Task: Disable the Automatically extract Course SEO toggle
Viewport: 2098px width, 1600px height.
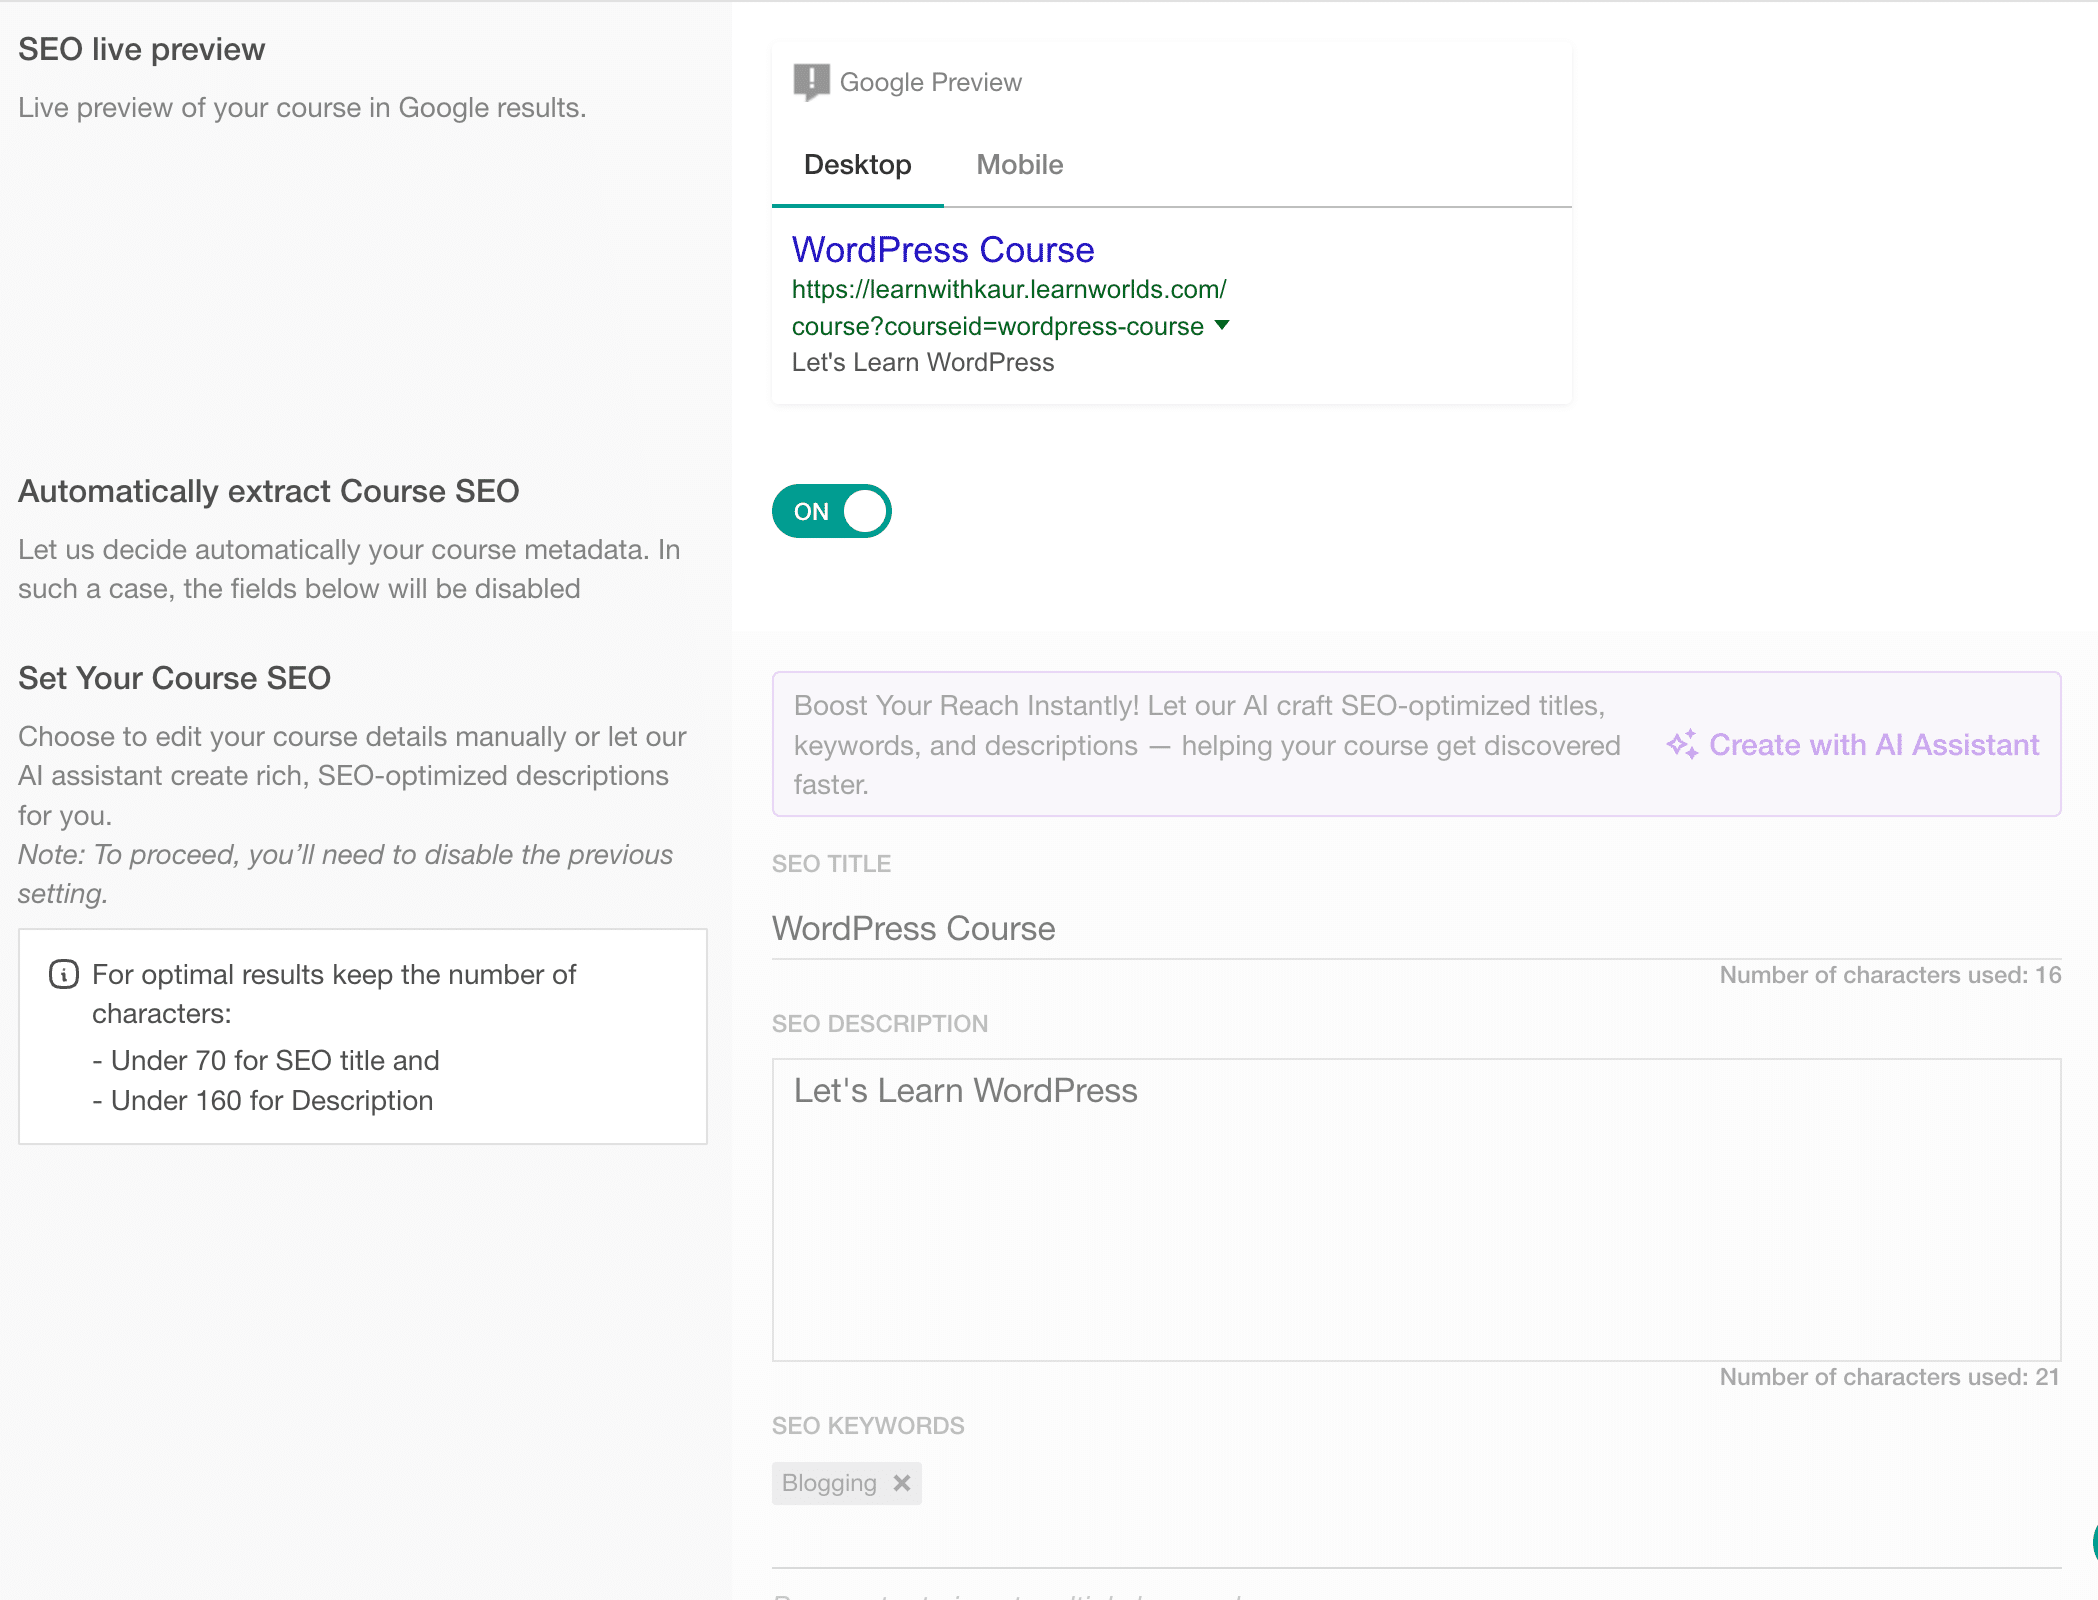Action: pos(831,511)
